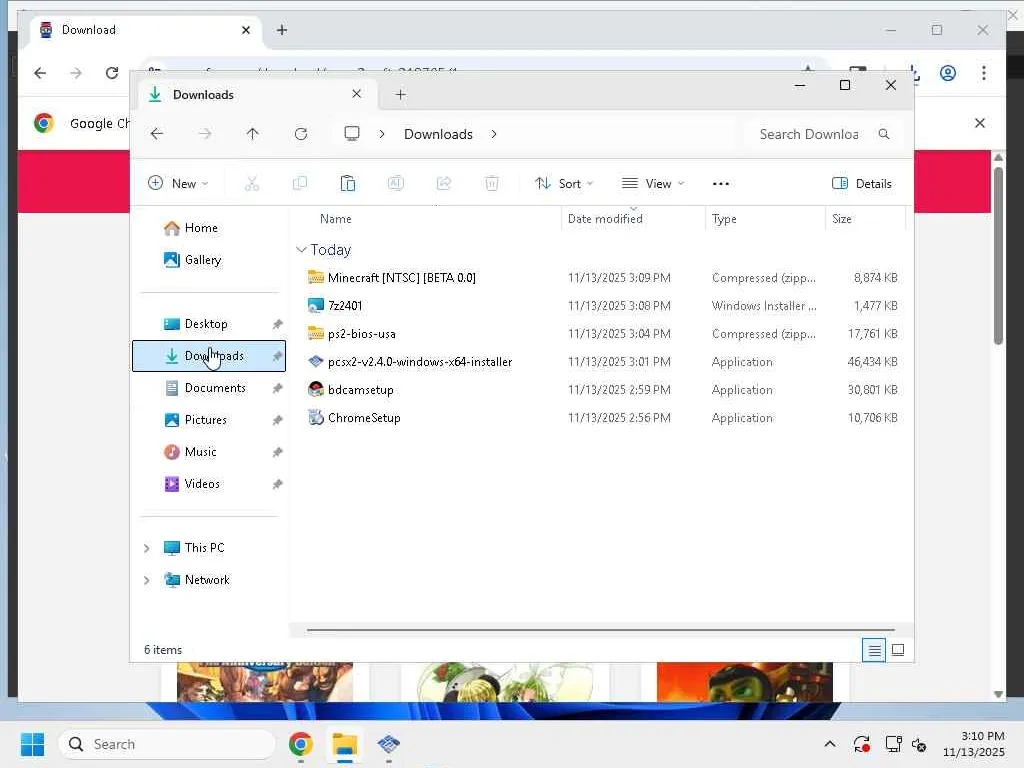Viewport: 1024px width, 768px height.
Task: Expand the This PC tree node
Action: point(146,548)
